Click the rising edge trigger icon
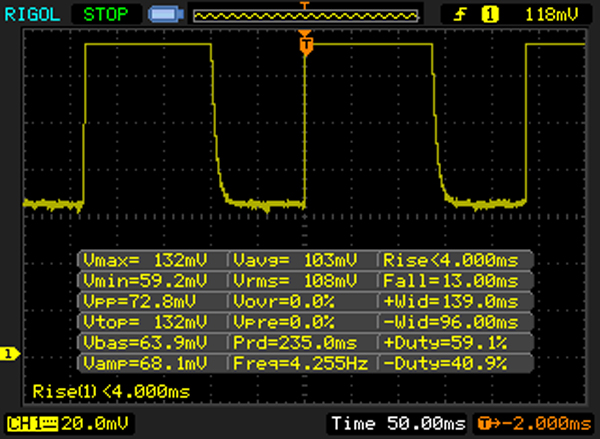 [x=460, y=15]
